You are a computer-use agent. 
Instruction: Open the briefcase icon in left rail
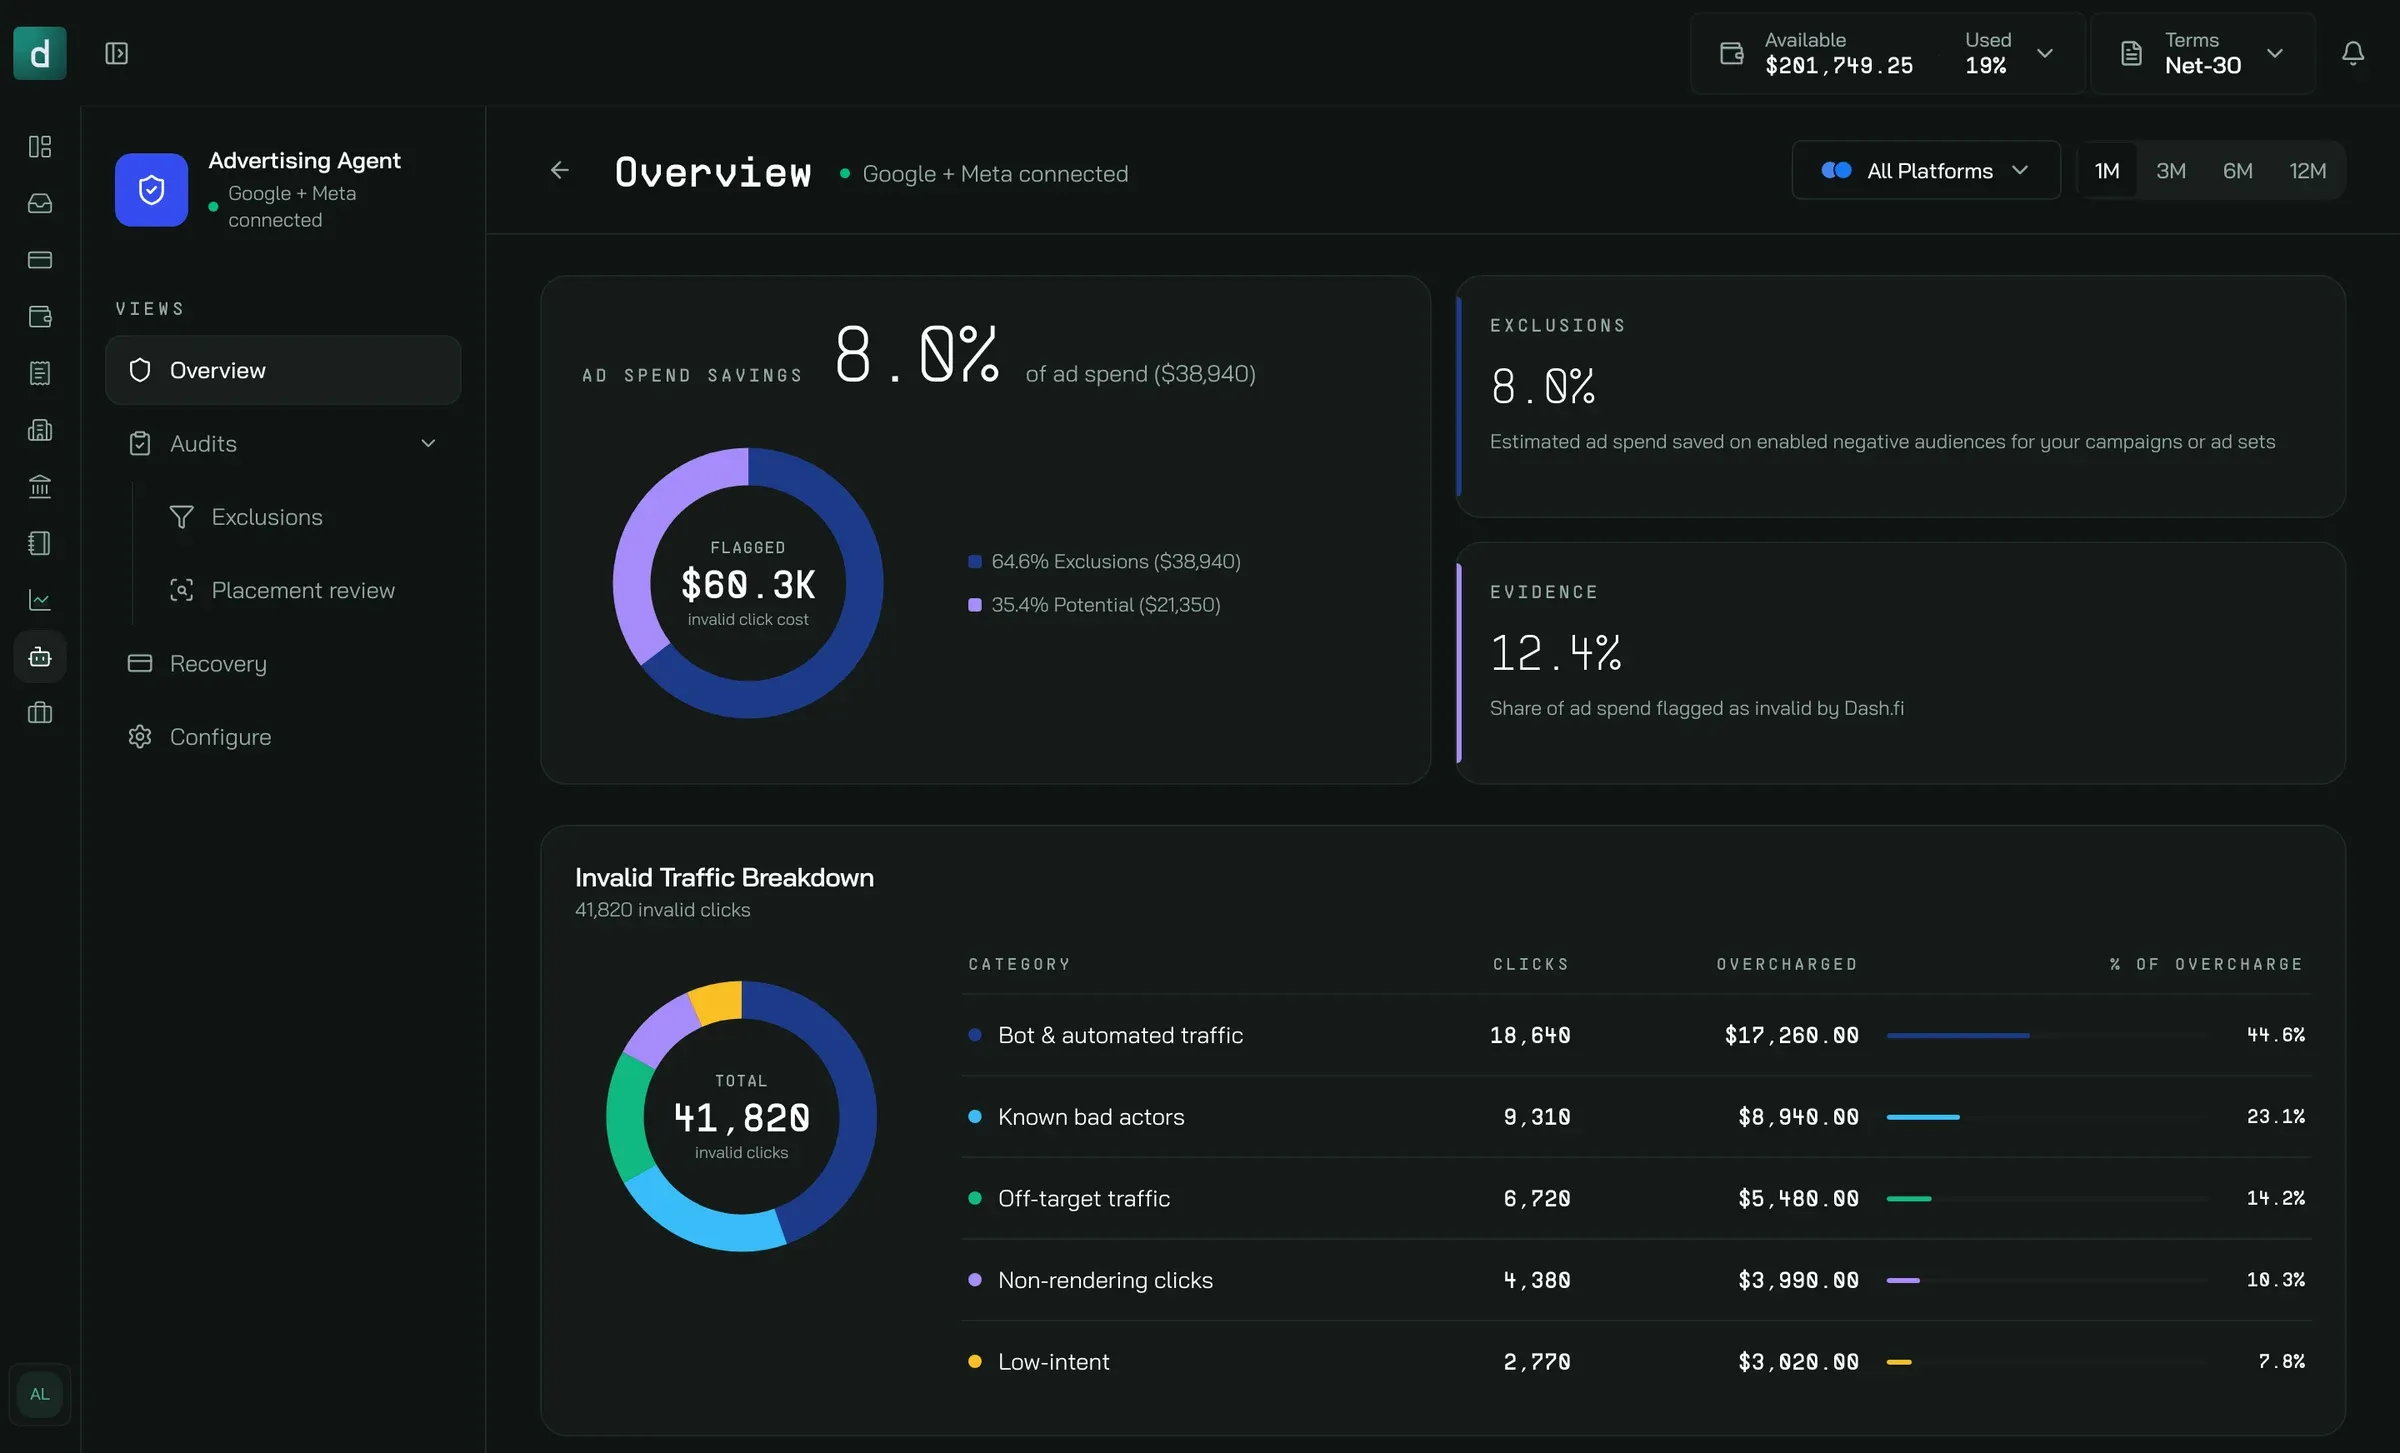click(40, 713)
